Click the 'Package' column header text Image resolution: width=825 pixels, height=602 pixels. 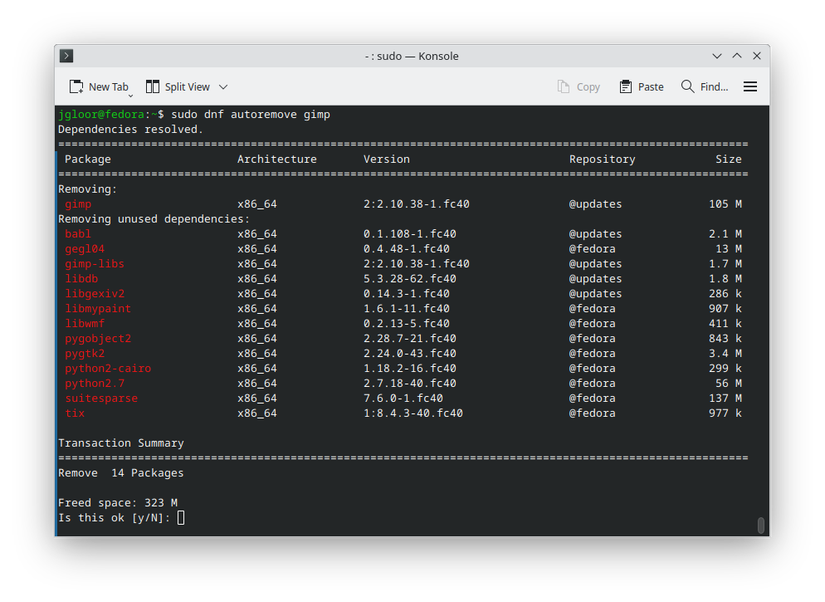tap(87, 159)
